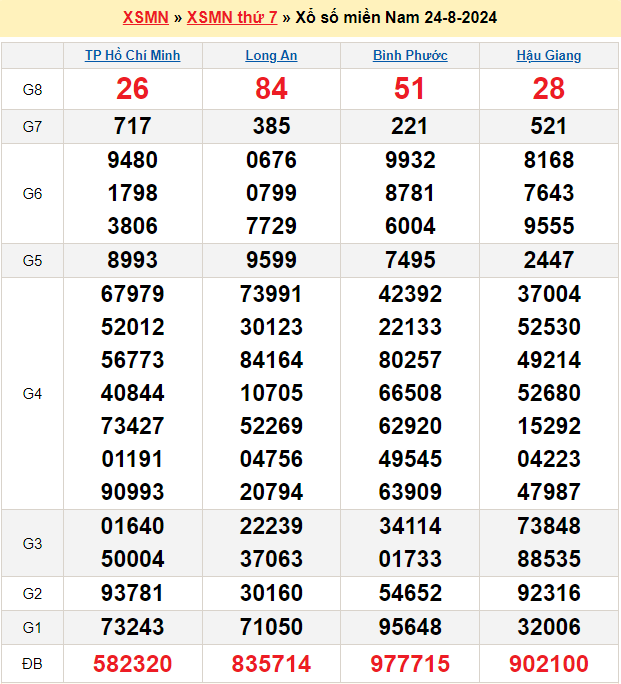Select the G5 number 2447

tap(549, 260)
